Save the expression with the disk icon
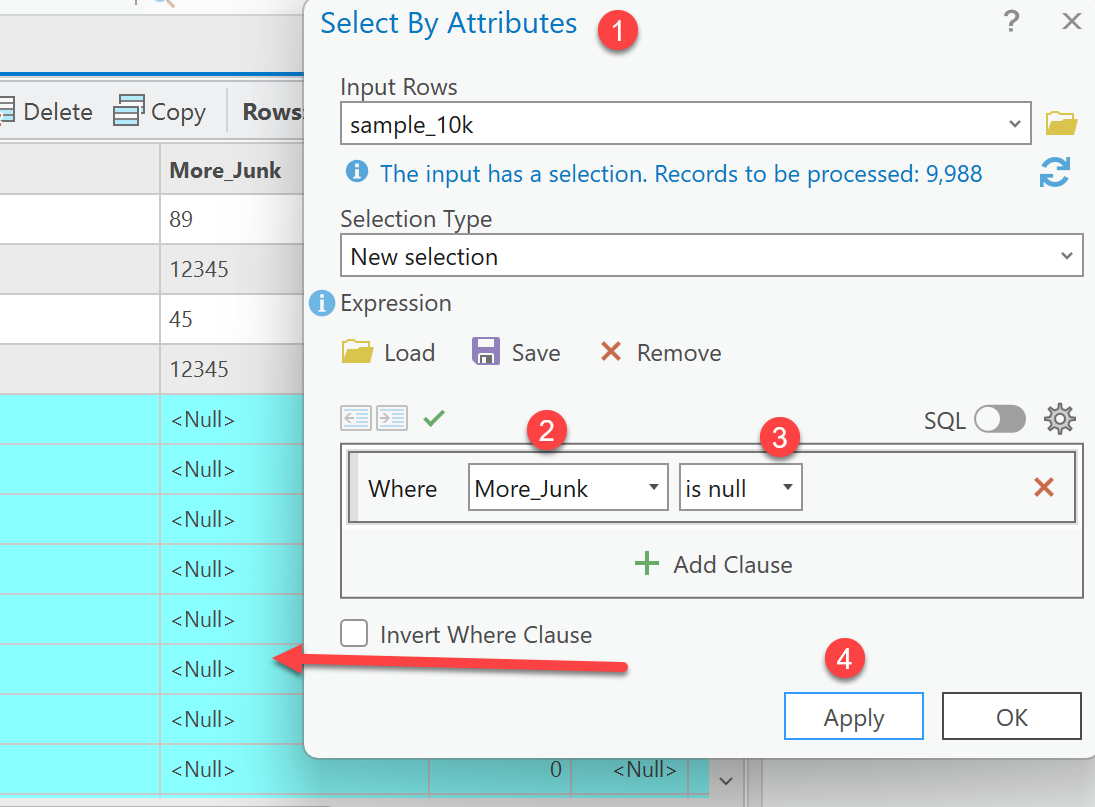The width and height of the screenshot is (1095, 807). coord(486,353)
